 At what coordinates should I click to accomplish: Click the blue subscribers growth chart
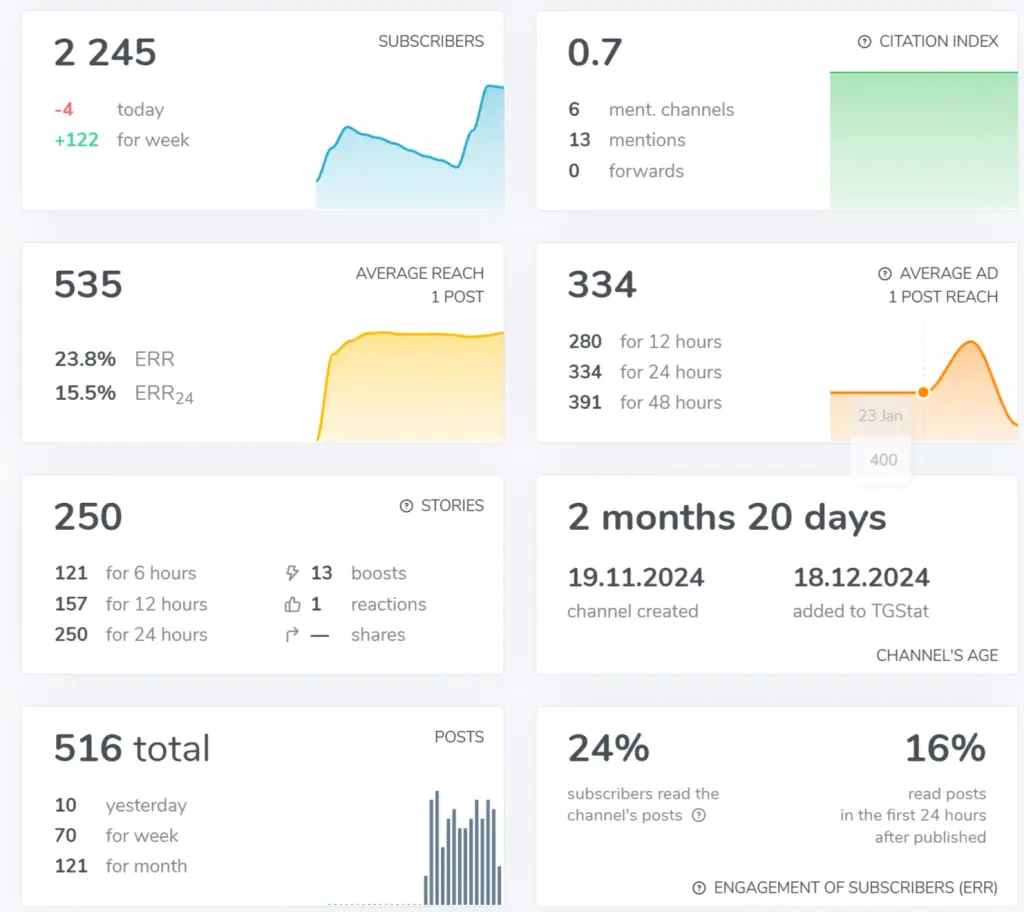click(x=410, y=146)
